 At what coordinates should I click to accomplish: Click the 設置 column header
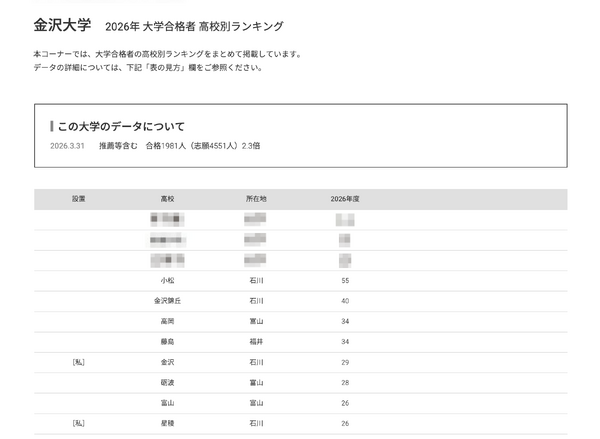click(x=78, y=199)
